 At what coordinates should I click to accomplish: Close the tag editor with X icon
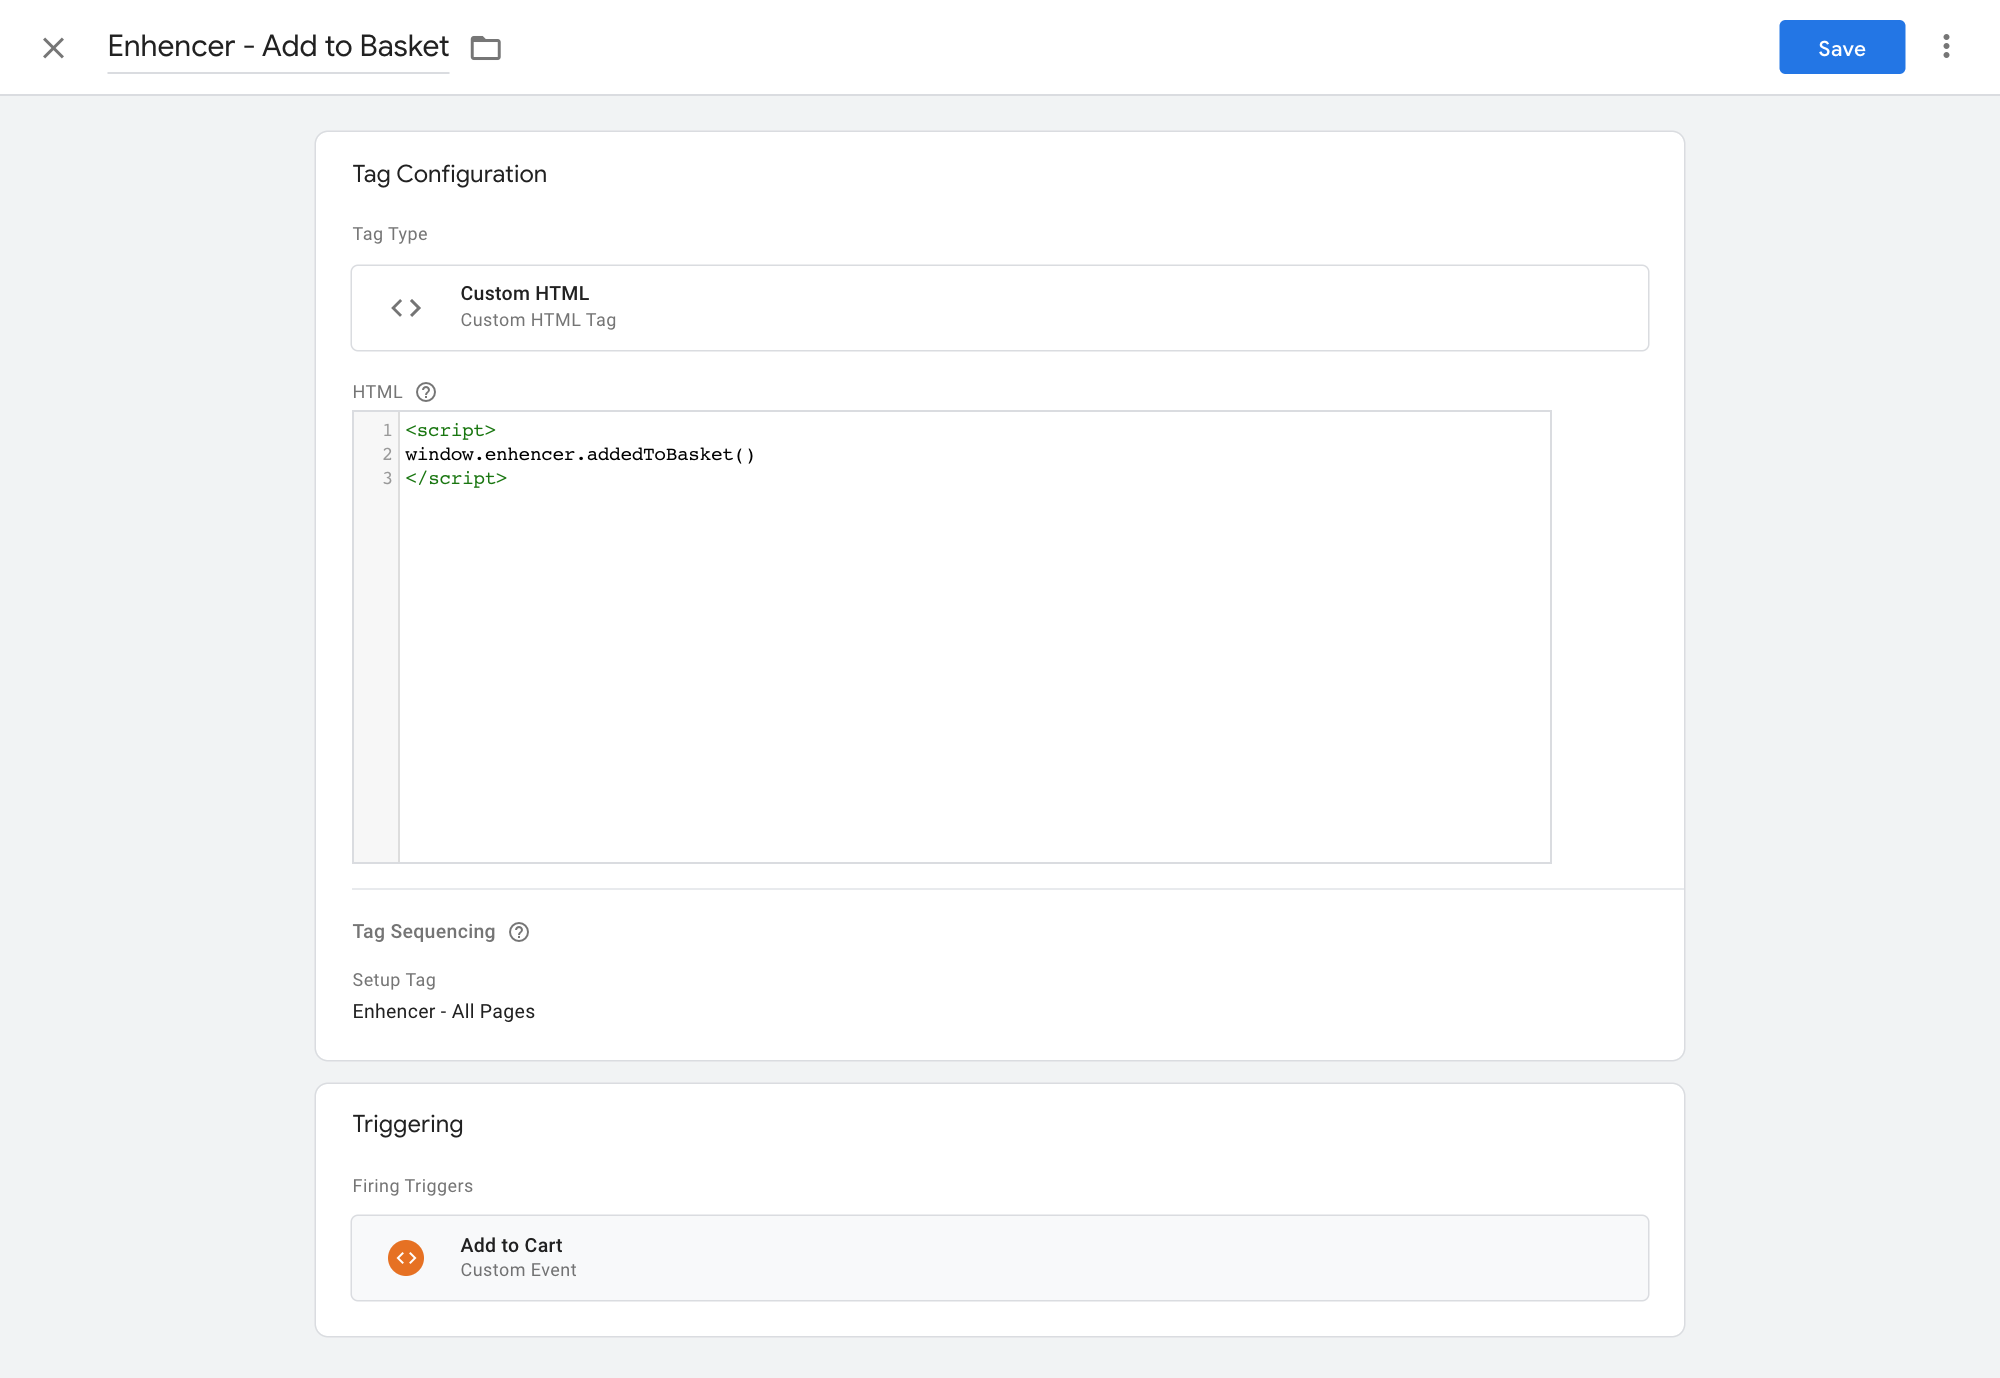tap(54, 48)
